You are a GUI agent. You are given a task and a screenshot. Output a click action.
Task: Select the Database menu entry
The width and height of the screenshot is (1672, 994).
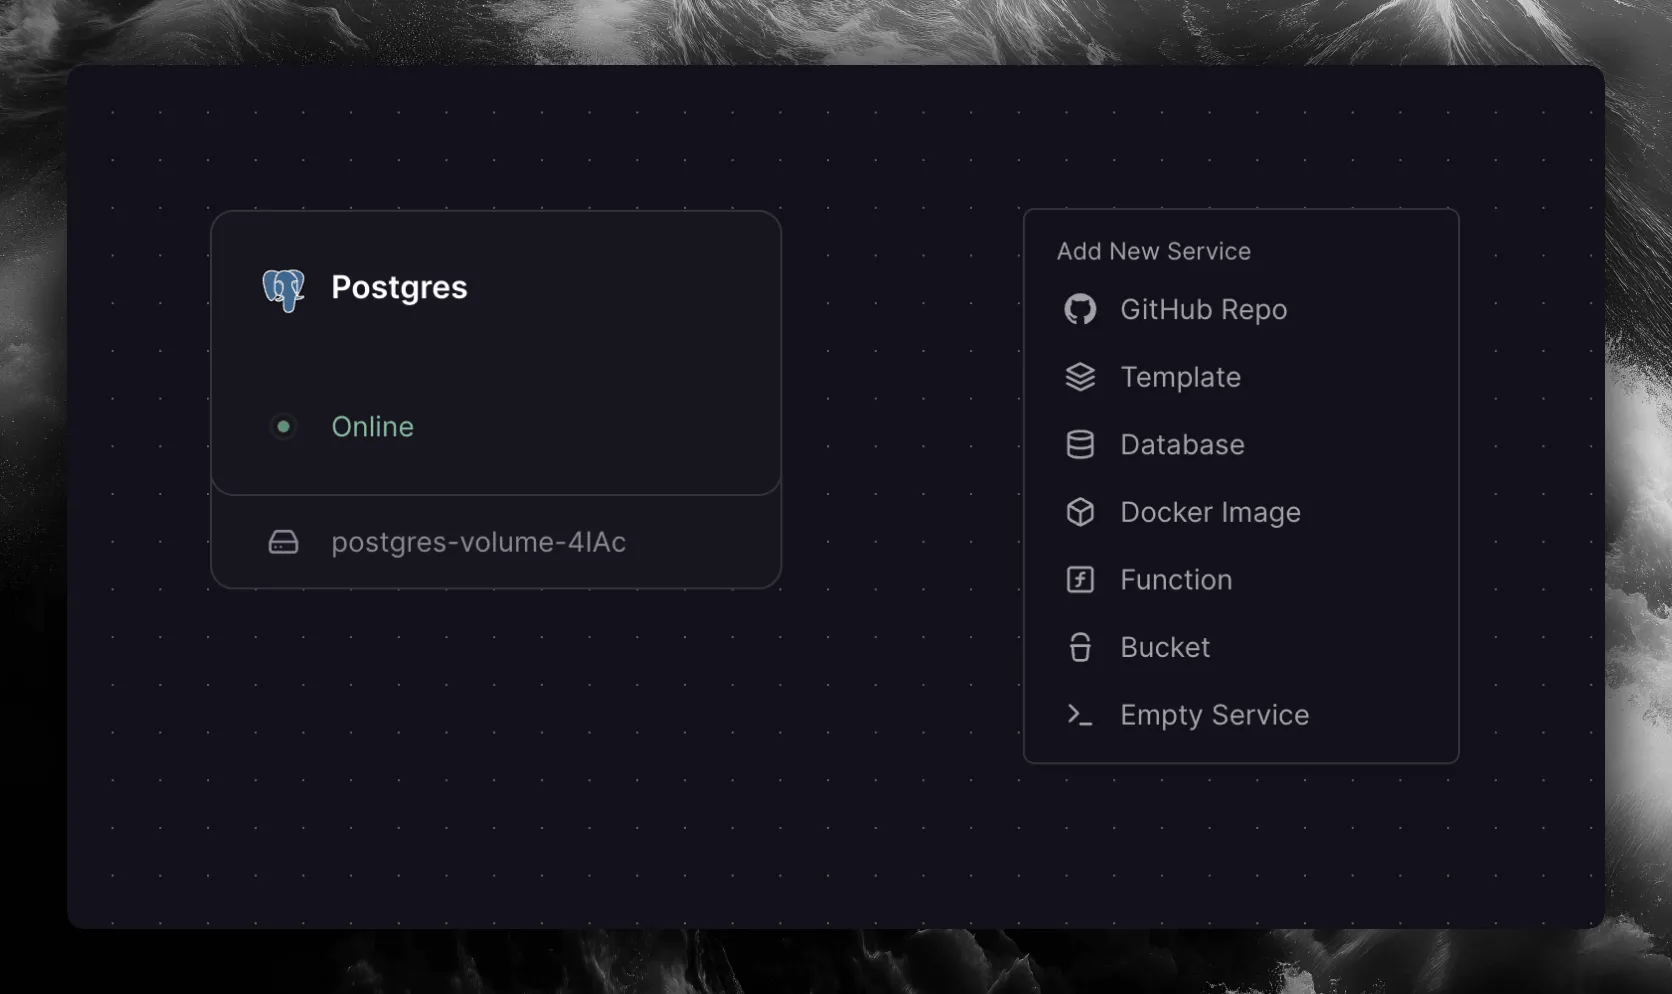pyautogui.click(x=1182, y=445)
